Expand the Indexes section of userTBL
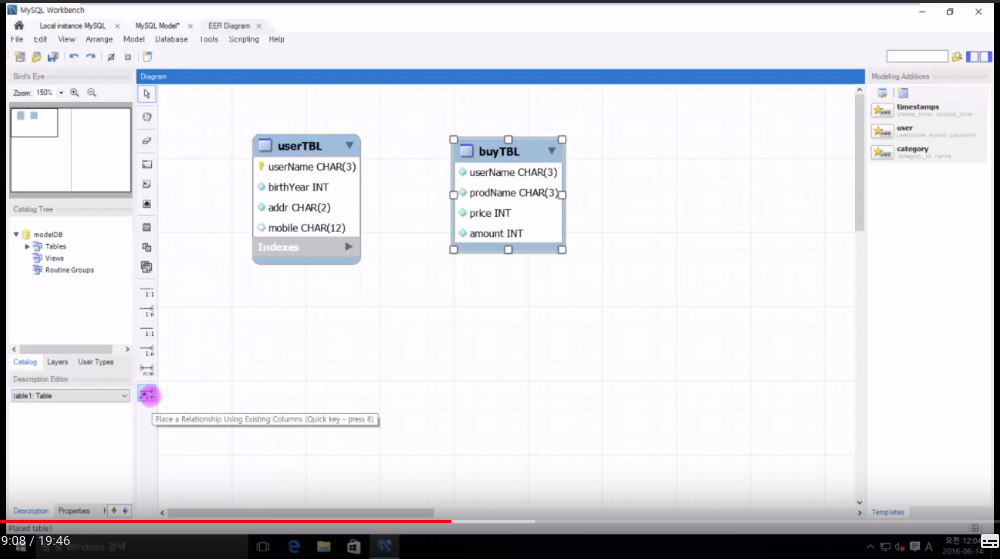1000x560 pixels. pos(349,246)
